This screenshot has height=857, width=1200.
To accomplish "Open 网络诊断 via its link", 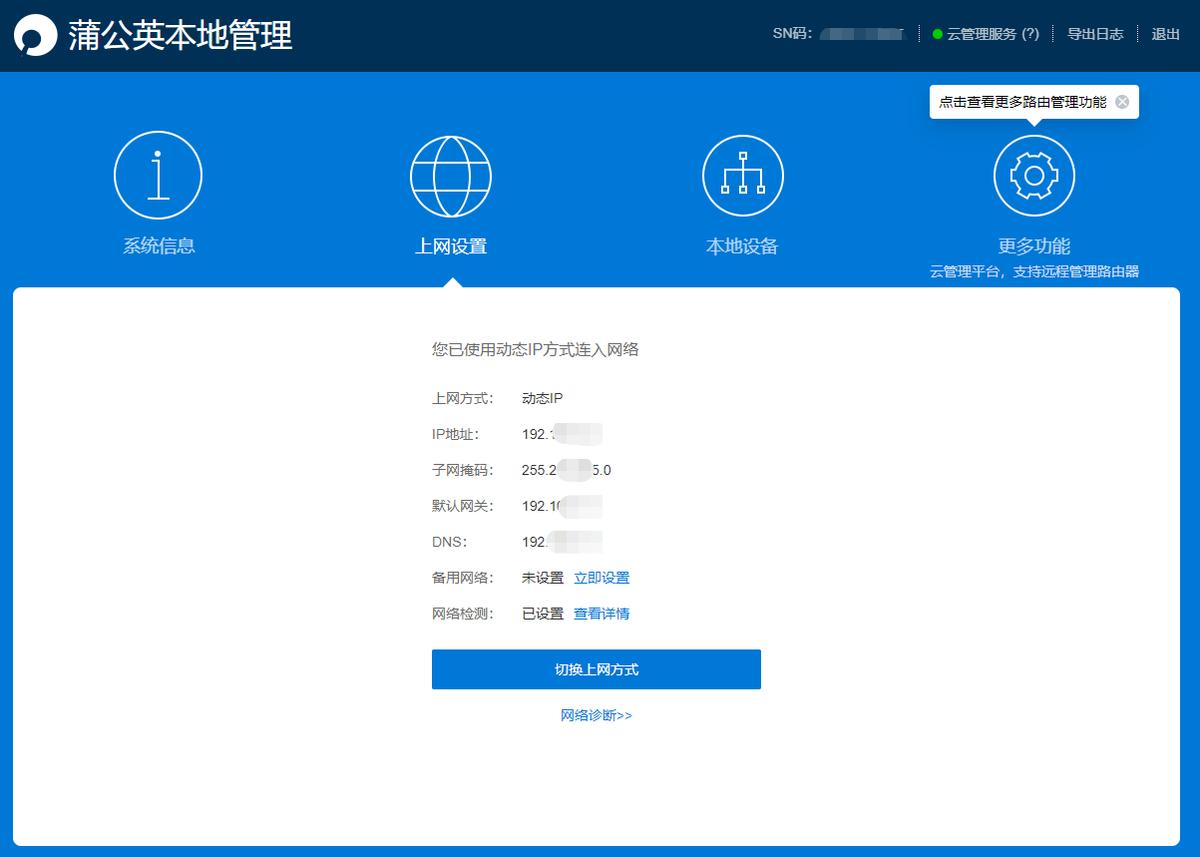I will pyautogui.click(x=596, y=716).
